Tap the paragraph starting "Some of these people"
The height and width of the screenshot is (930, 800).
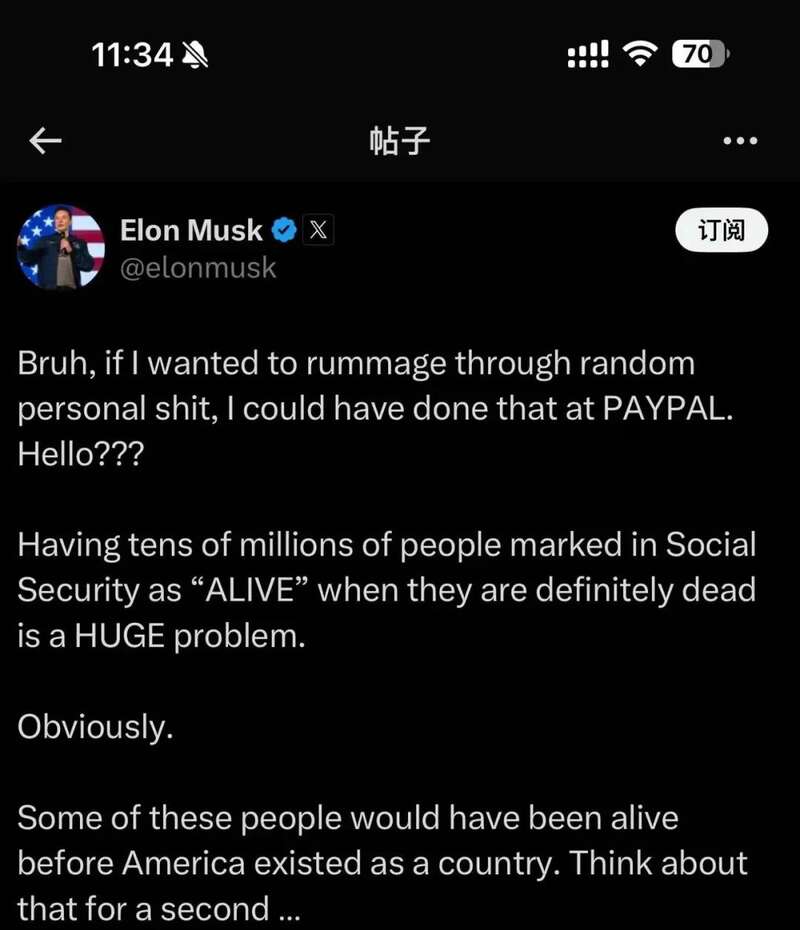(382, 862)
